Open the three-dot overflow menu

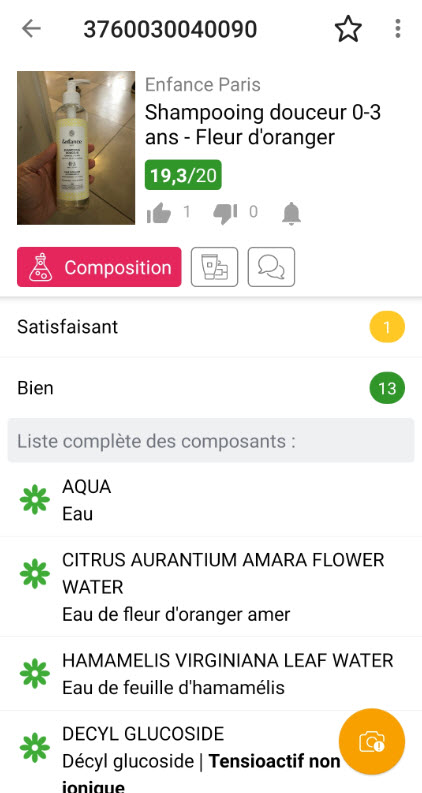pos(398,29)
